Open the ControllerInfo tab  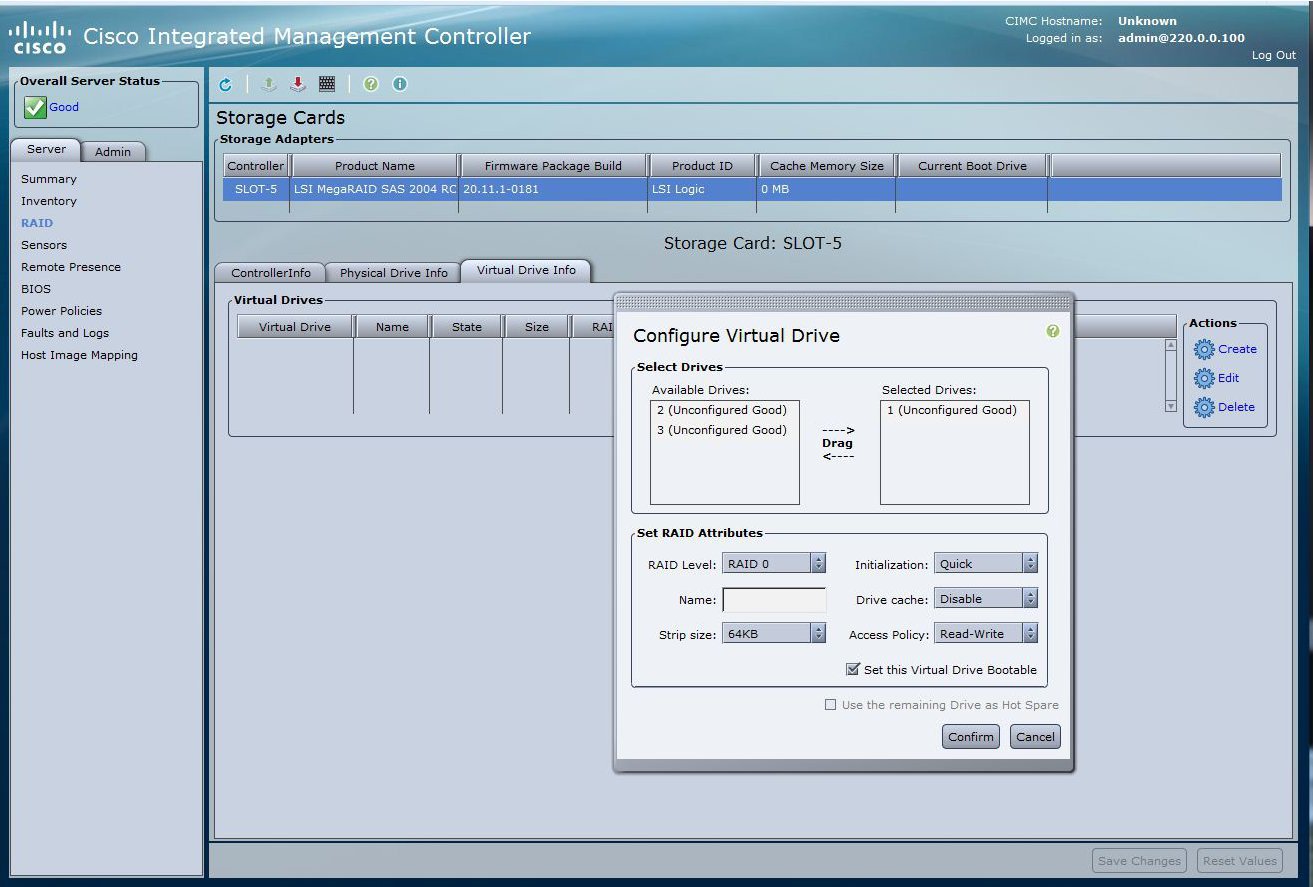271,272
